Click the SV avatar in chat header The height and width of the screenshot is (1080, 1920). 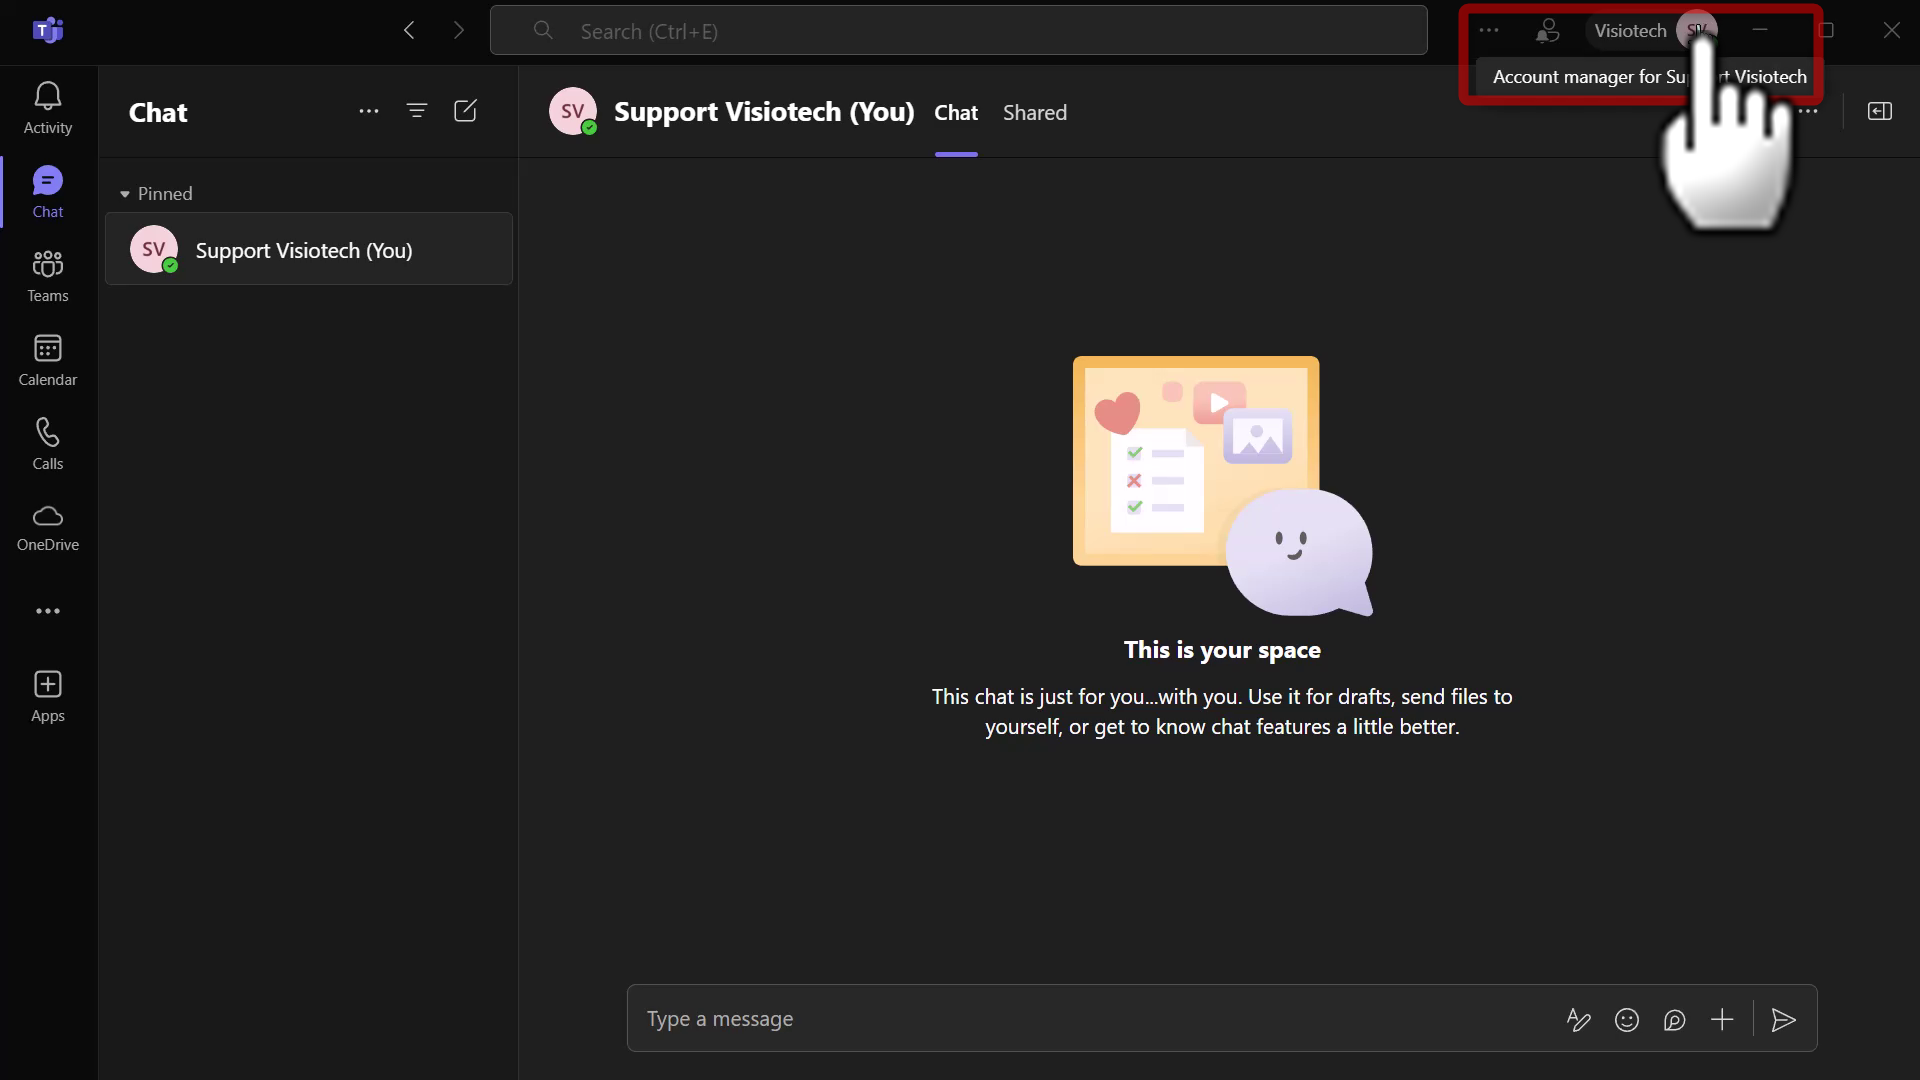click(x=573, y=111)
